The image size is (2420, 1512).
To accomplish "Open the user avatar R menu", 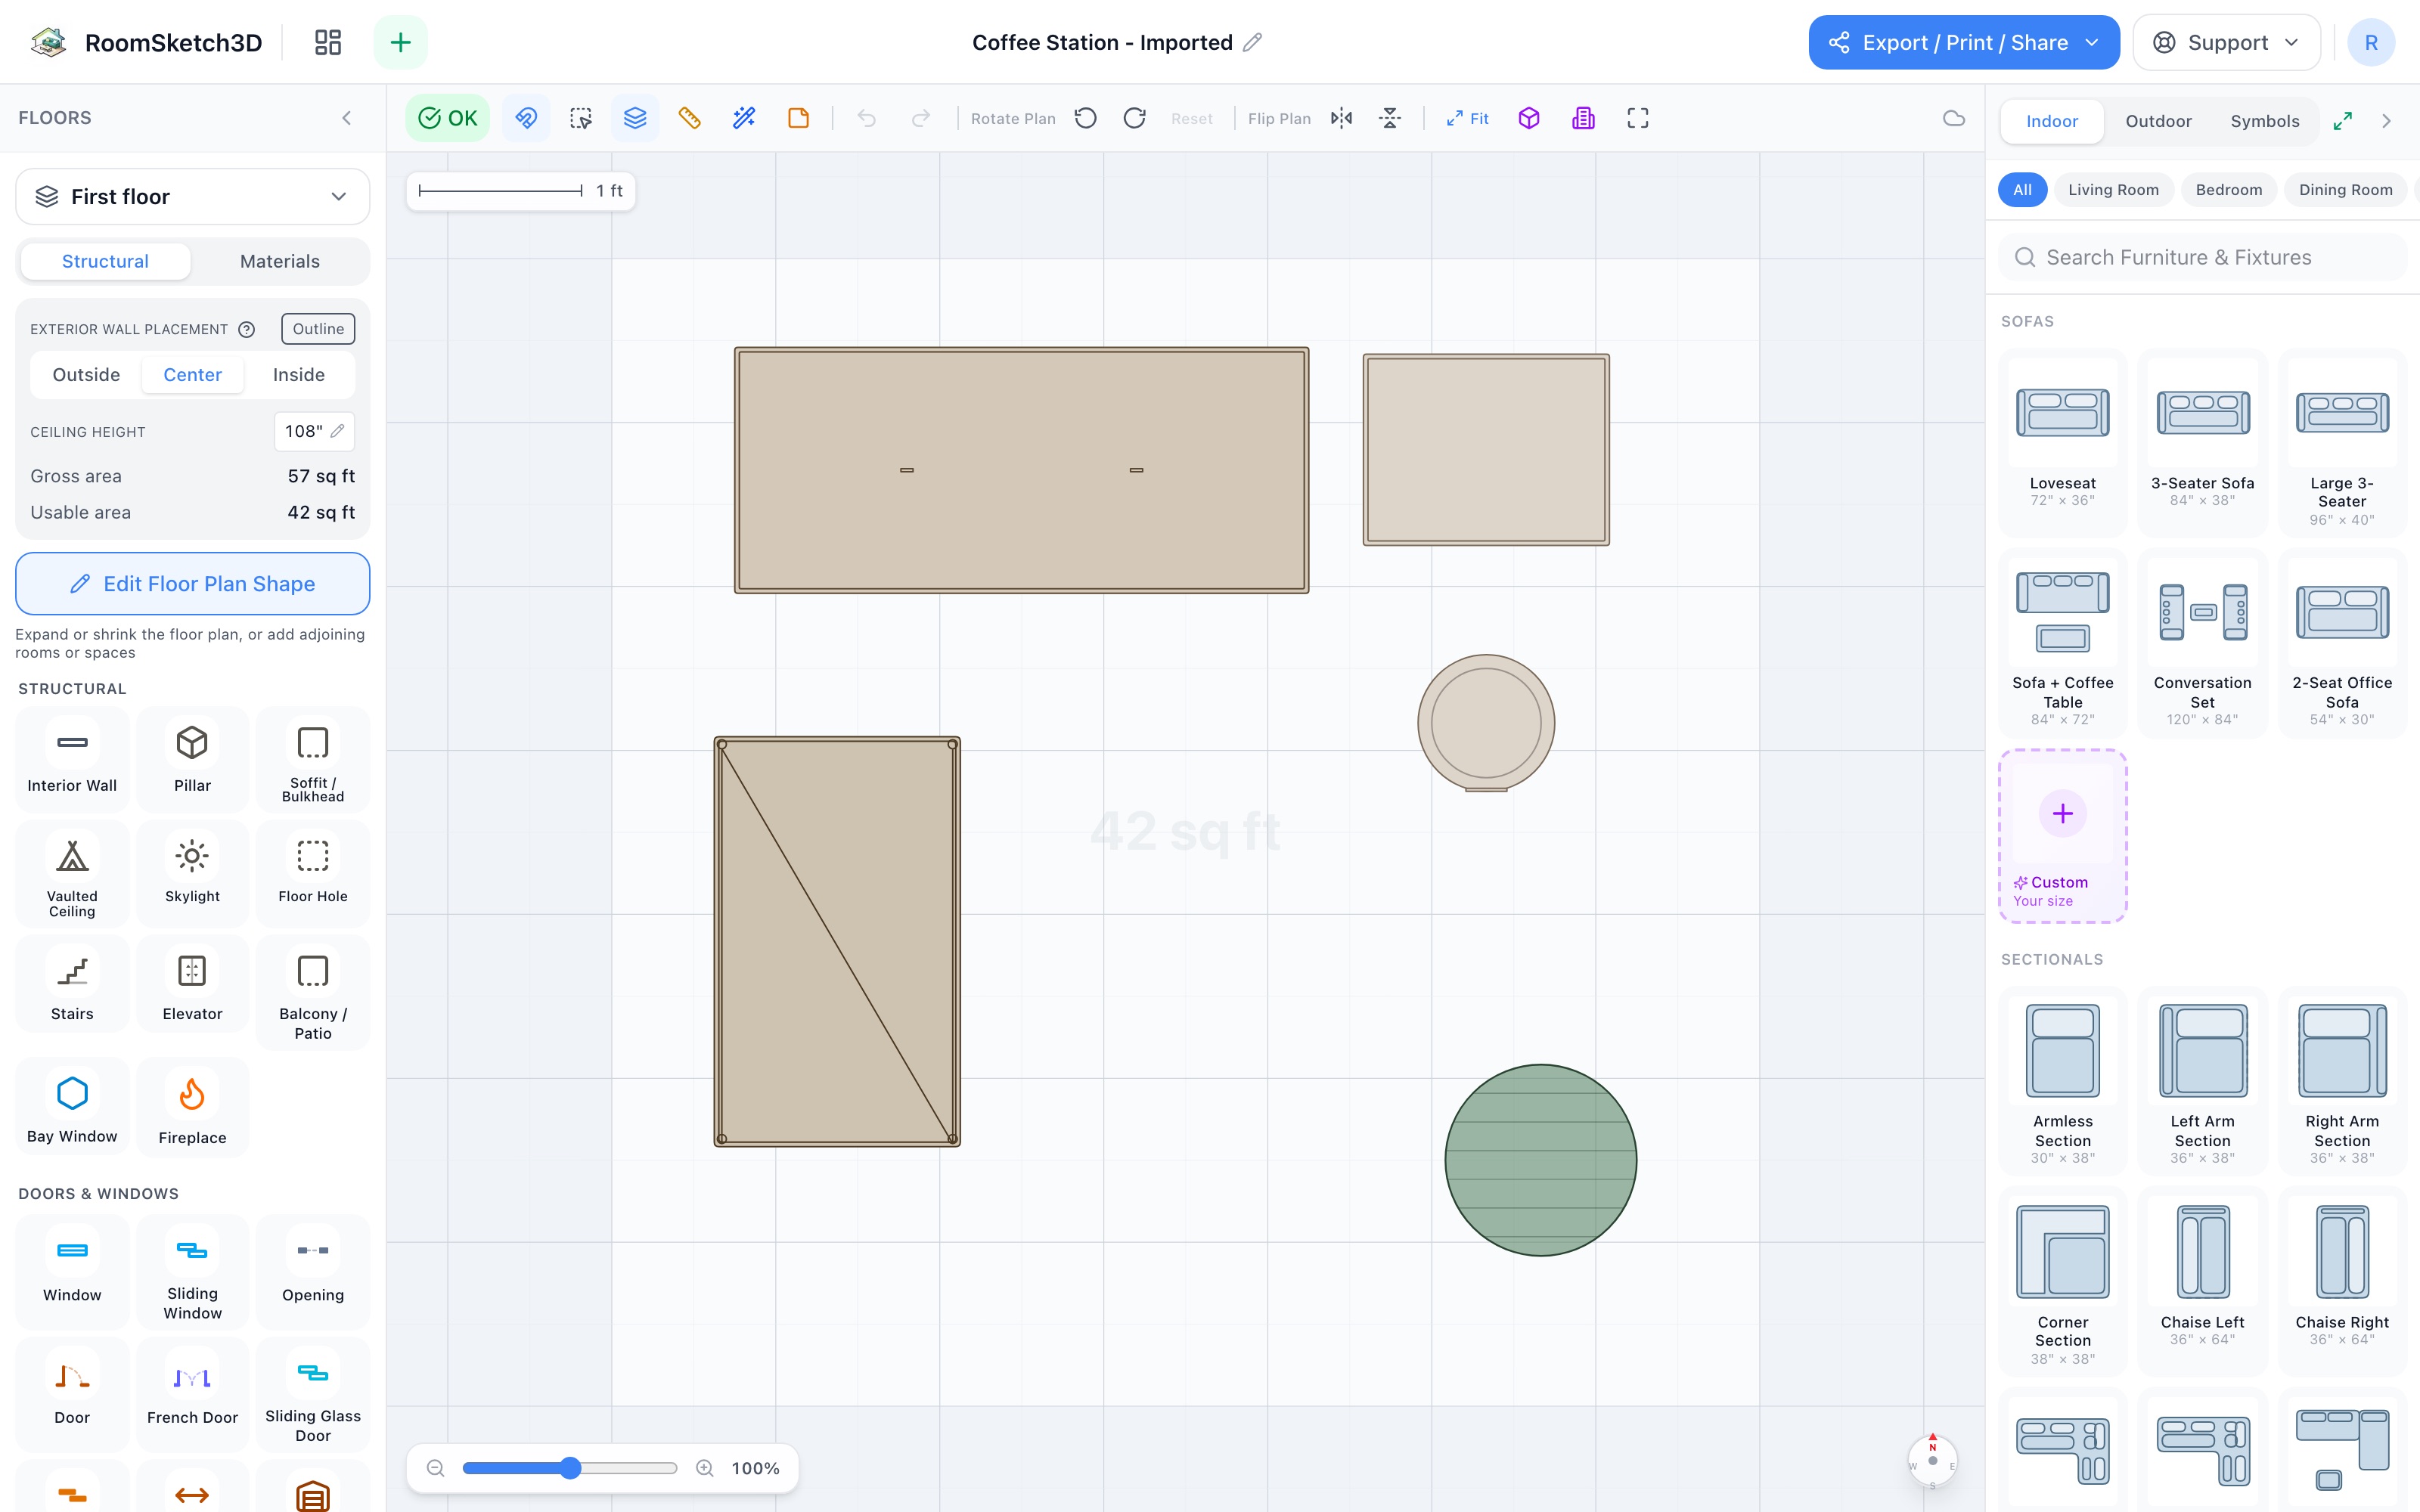I will [x=2370, y=42].
